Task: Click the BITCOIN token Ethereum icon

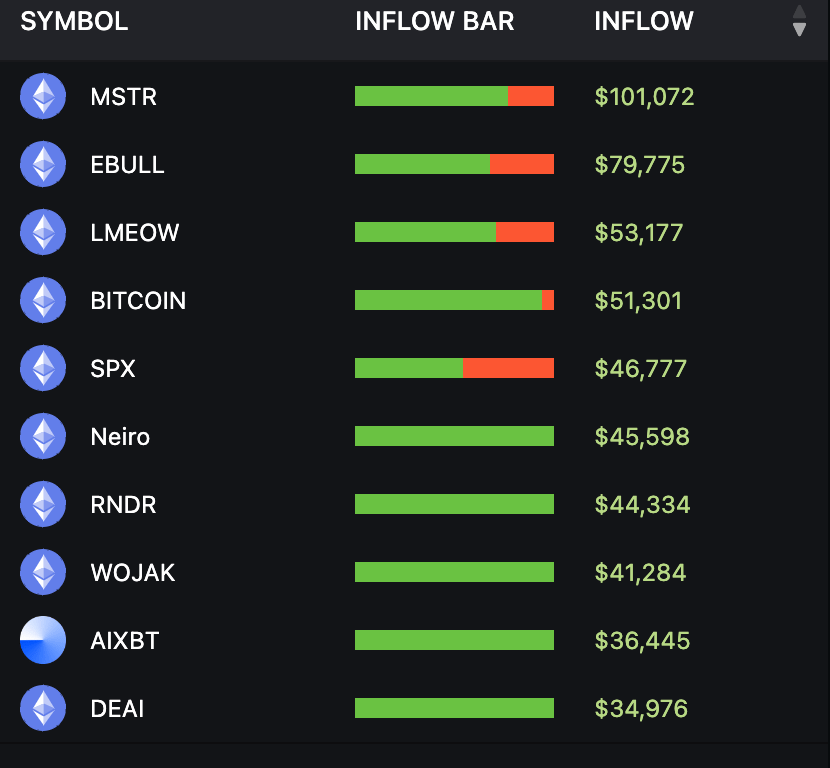Action: tap(43, 300)
